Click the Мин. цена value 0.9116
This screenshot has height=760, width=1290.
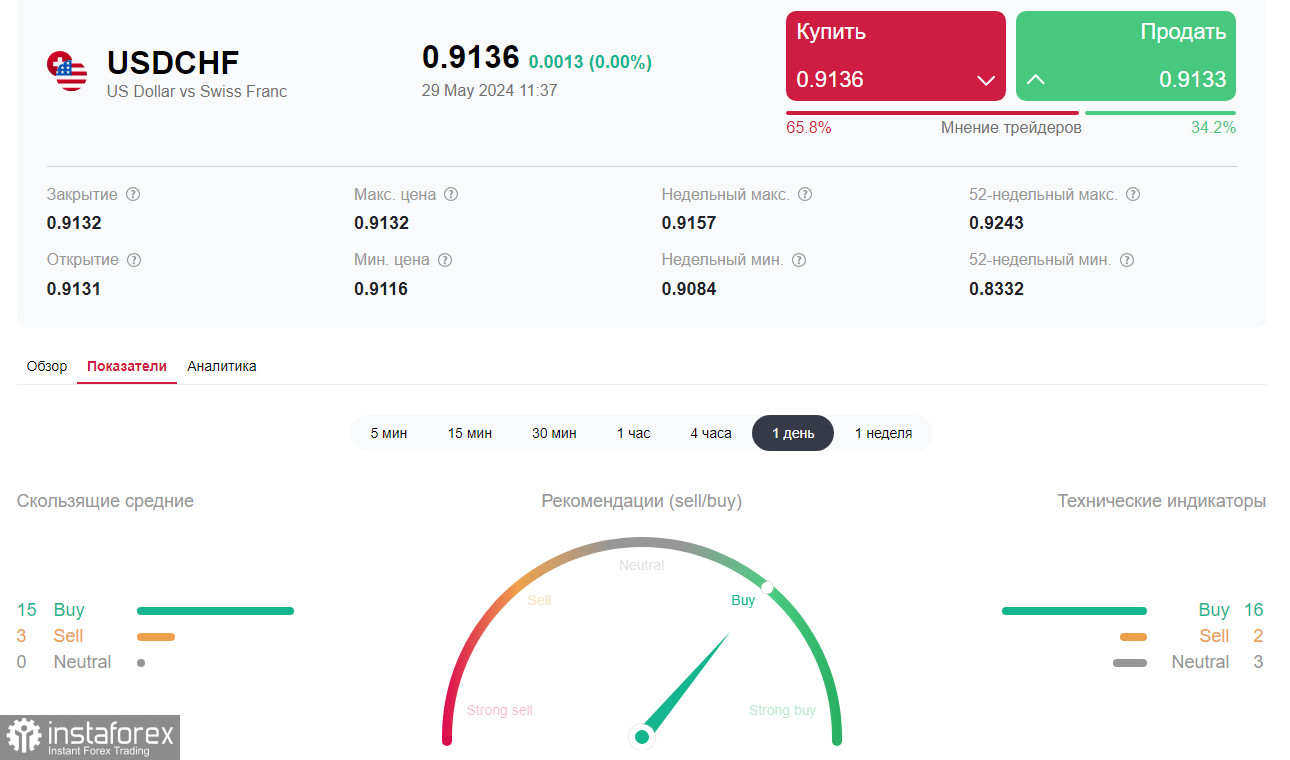(x=381, y=289)
